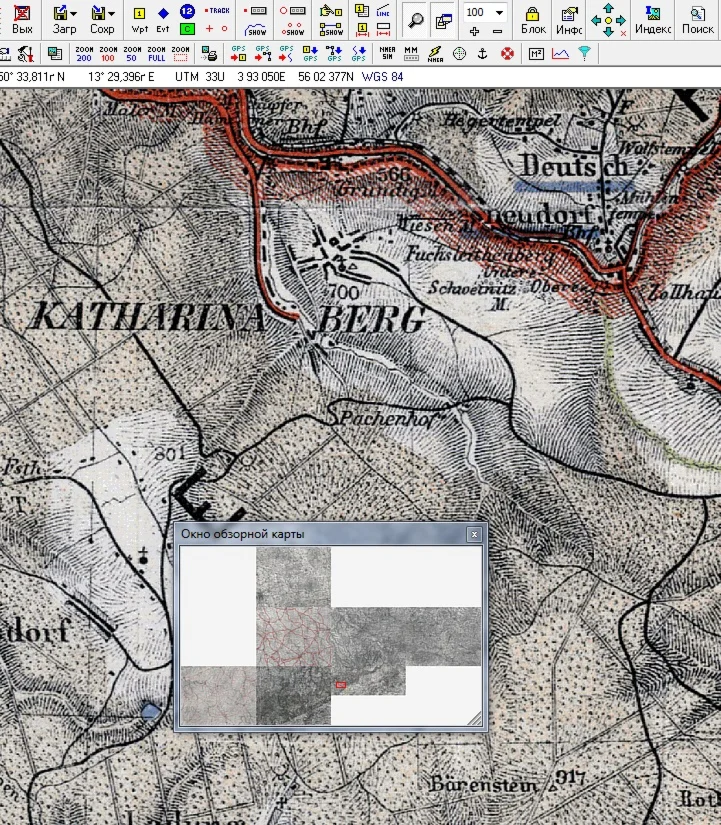Click the red lifebuoy man overboard icon

(507, 53)
